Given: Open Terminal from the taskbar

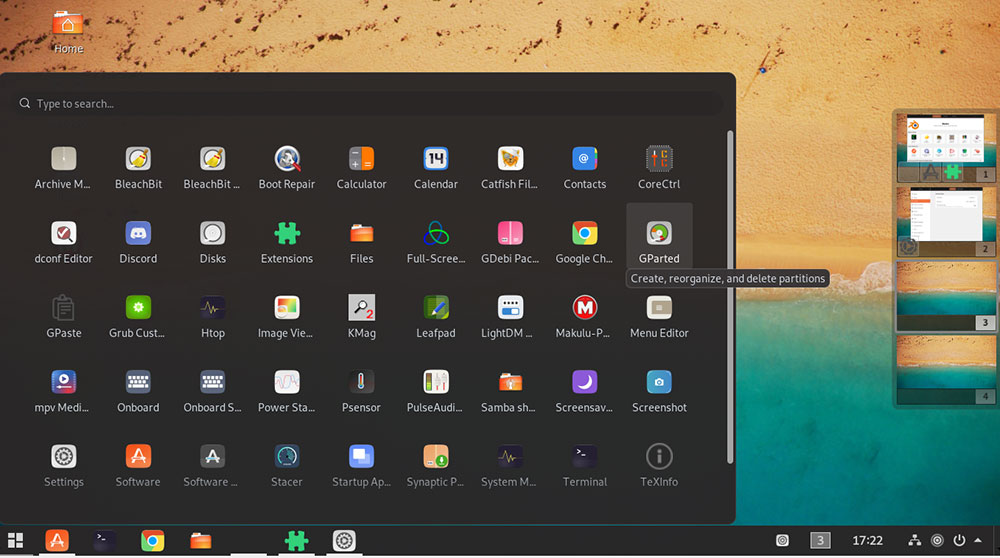Looking at the screenshot, I should tap(105, 541).
